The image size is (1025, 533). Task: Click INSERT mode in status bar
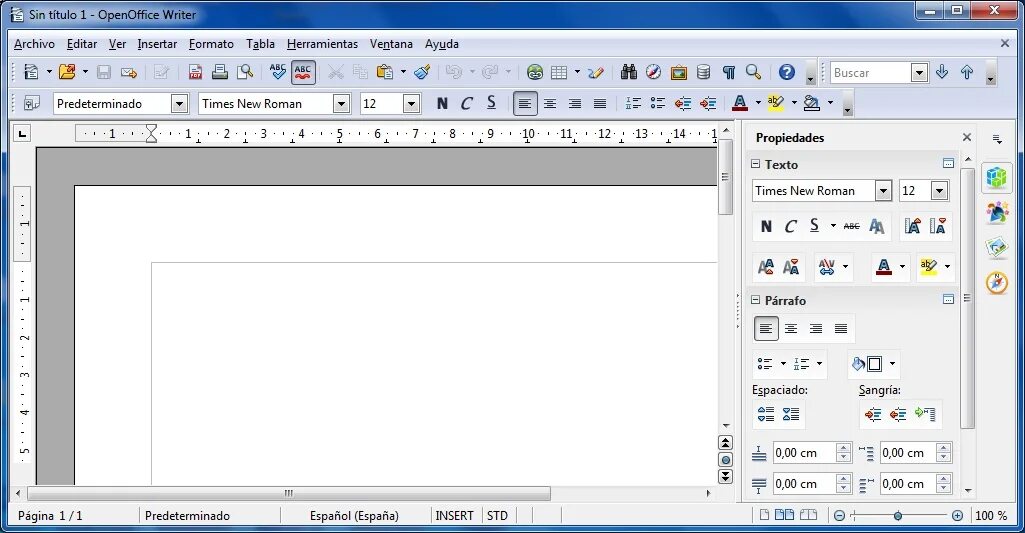tap(454, 515)
